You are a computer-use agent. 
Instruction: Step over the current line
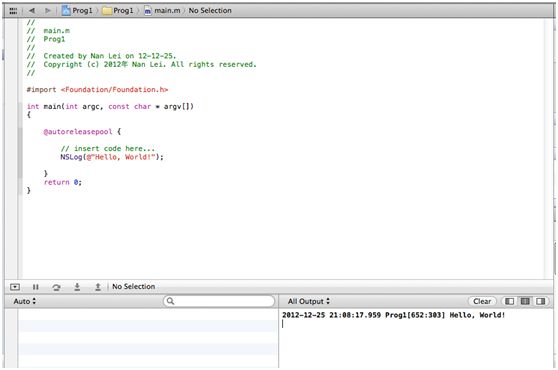tap(56, 287)
